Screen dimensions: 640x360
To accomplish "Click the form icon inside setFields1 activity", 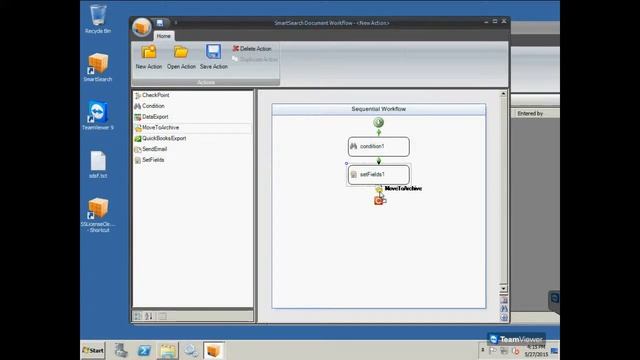I will point(353,174).
